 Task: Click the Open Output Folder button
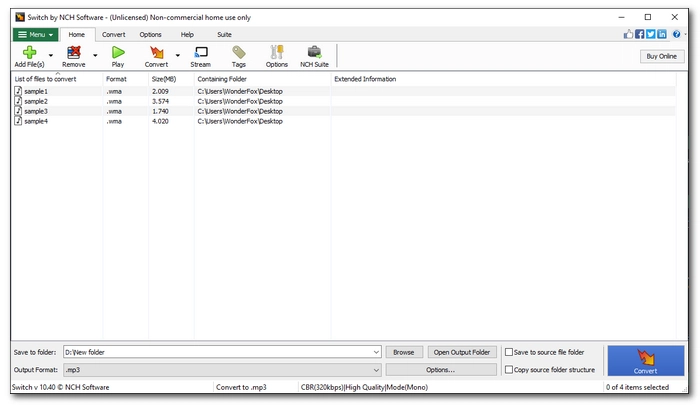[462, 352]
